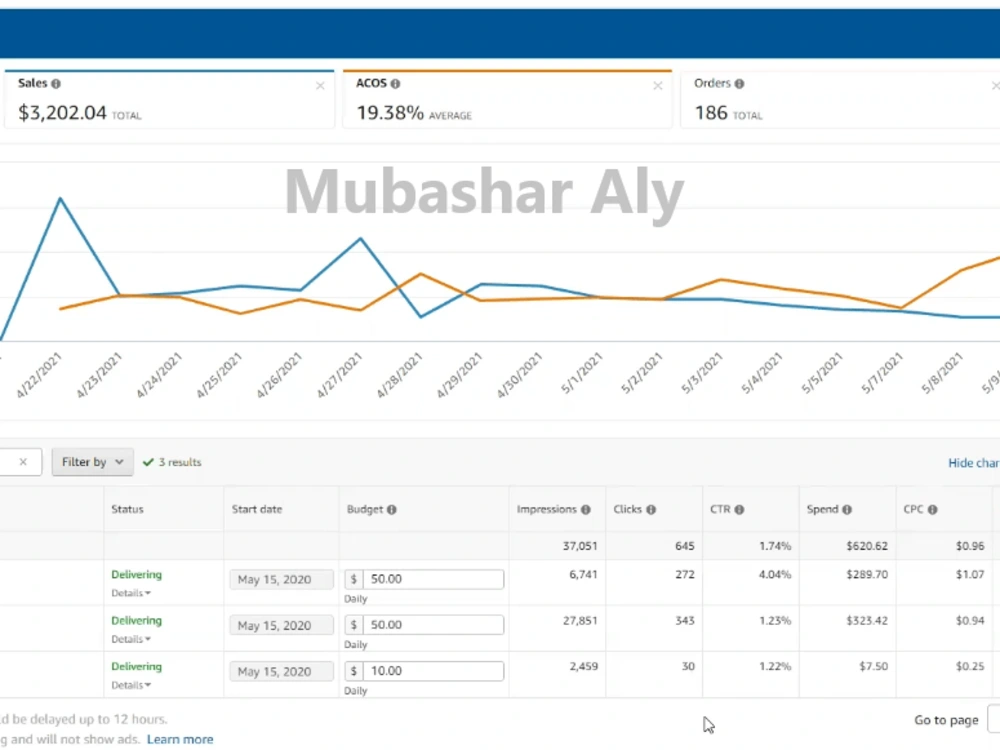The height and width of the screenshot is (750, 1000).
Task: Sort by the Impressions column header
Action: [x=547, y=509]
